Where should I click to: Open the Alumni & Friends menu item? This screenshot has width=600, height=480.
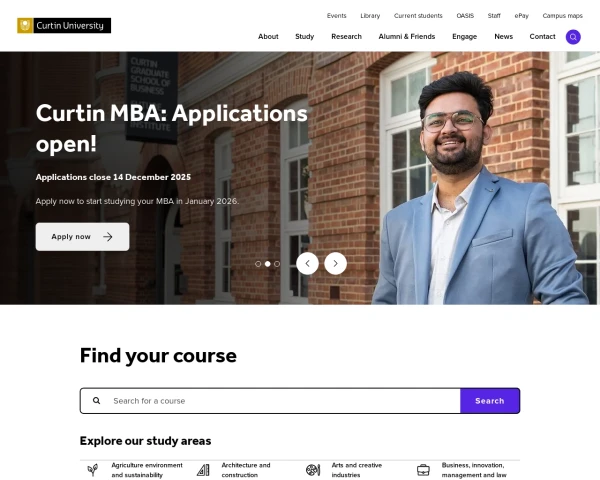click(407, 36)
